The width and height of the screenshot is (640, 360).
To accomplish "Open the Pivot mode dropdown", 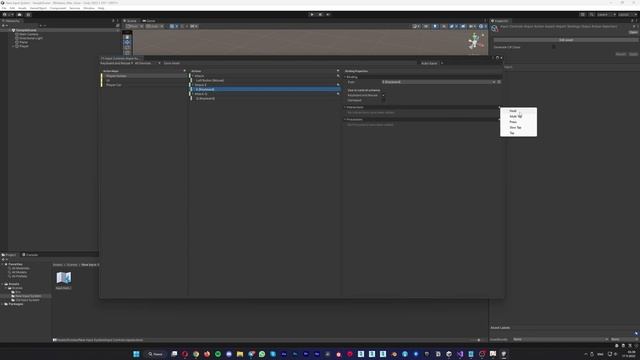I will 134,26.
